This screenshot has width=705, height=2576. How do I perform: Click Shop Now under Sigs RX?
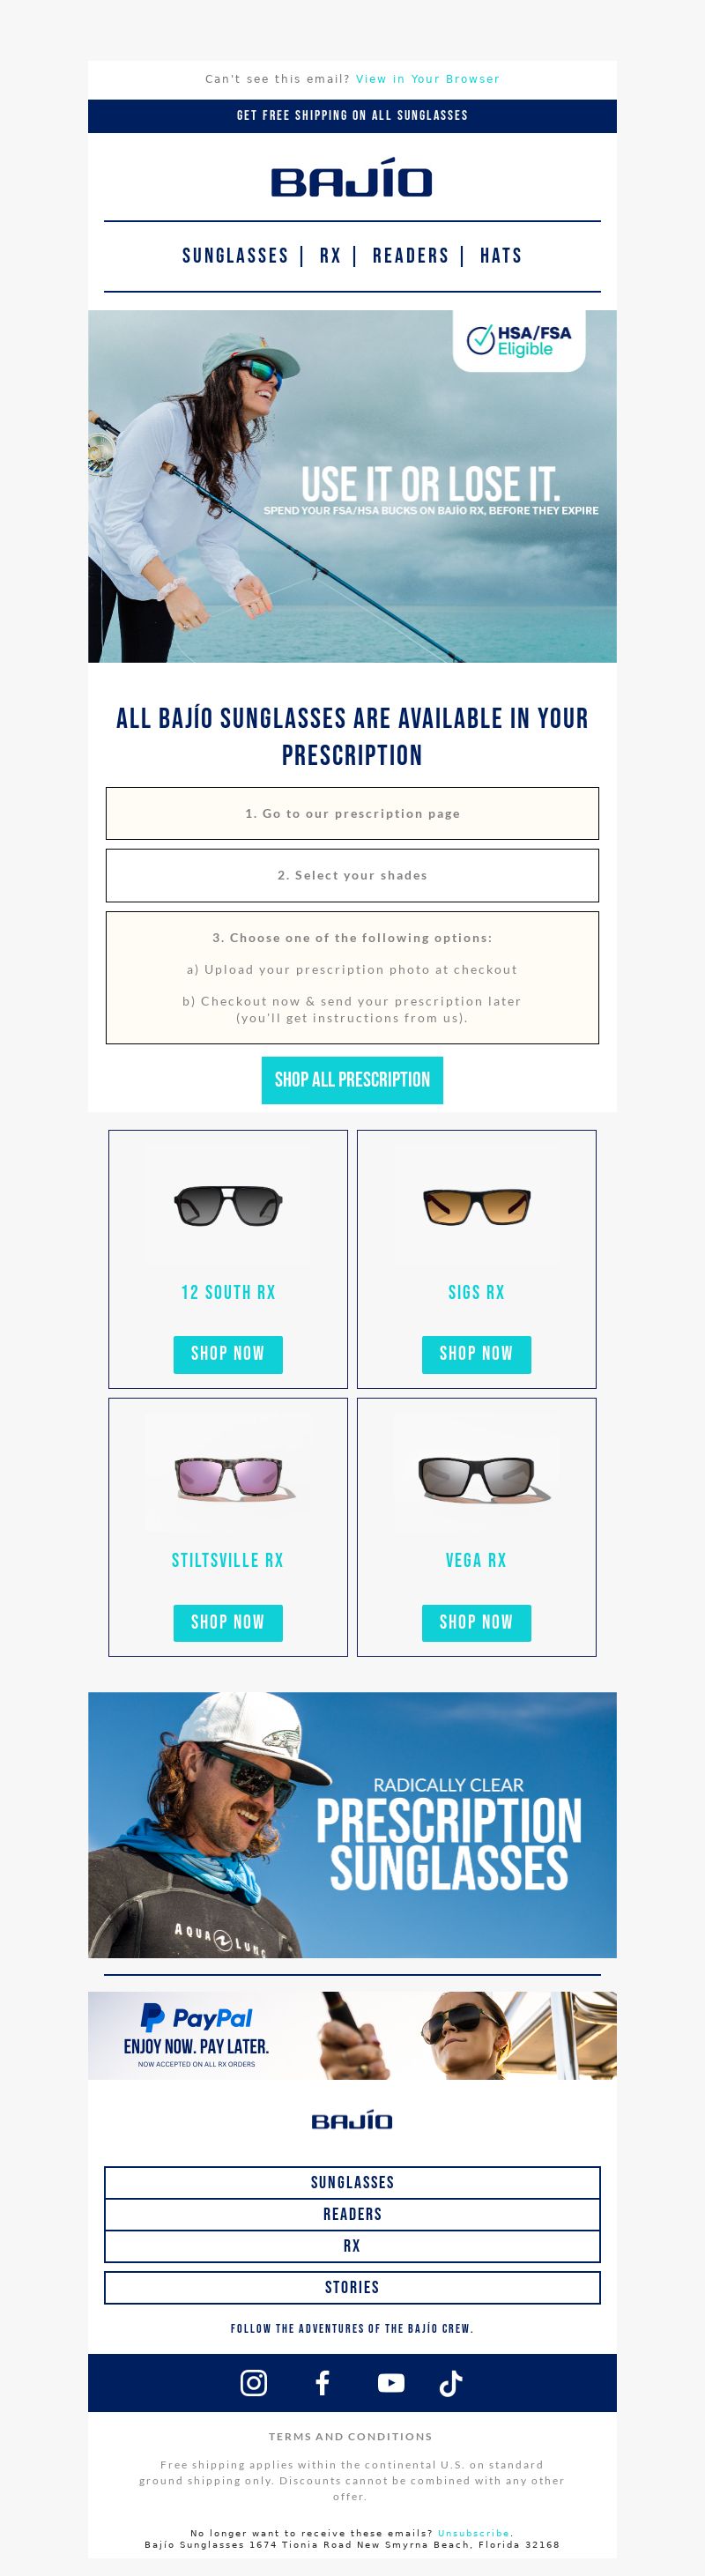coord(476,1354)
